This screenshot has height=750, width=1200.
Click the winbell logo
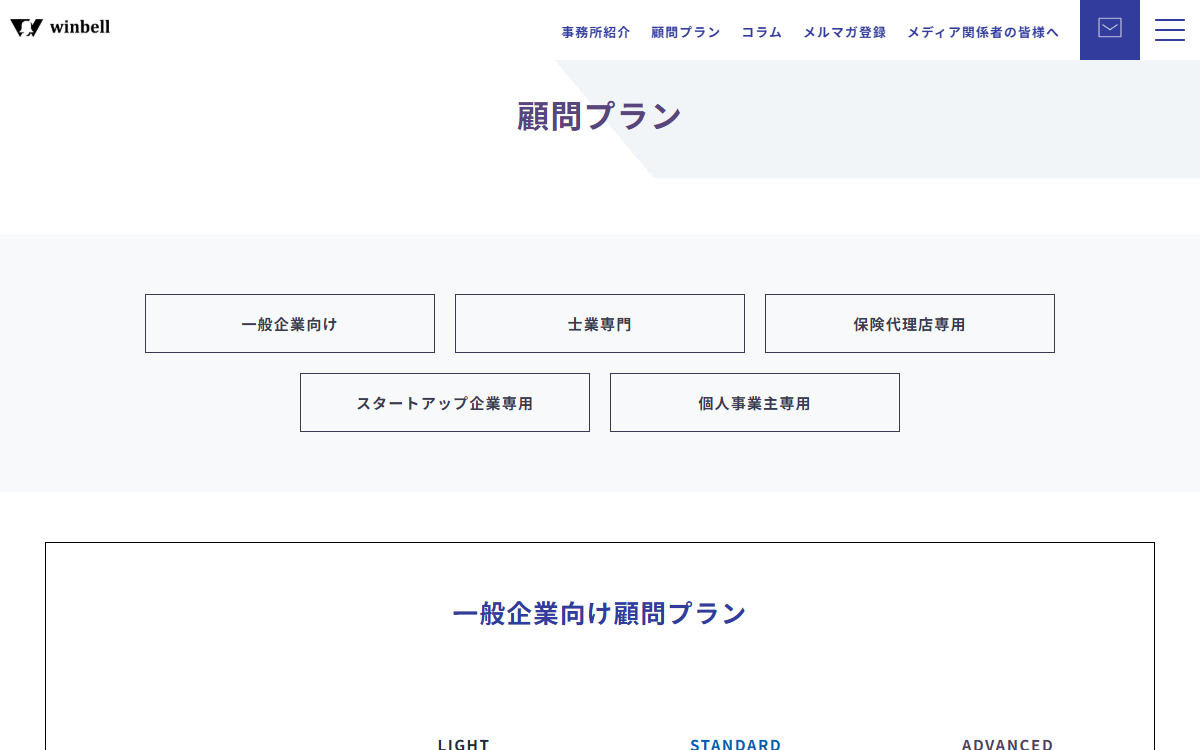(60, 28)
